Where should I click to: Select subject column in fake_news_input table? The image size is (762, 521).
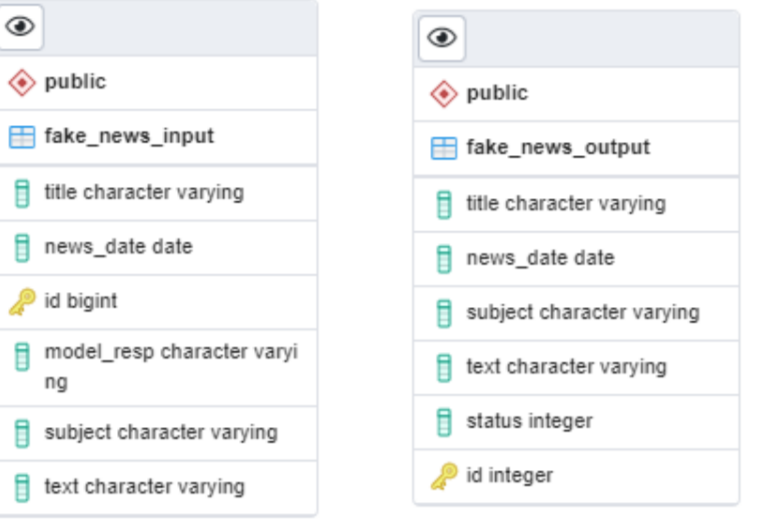(161, 433)
